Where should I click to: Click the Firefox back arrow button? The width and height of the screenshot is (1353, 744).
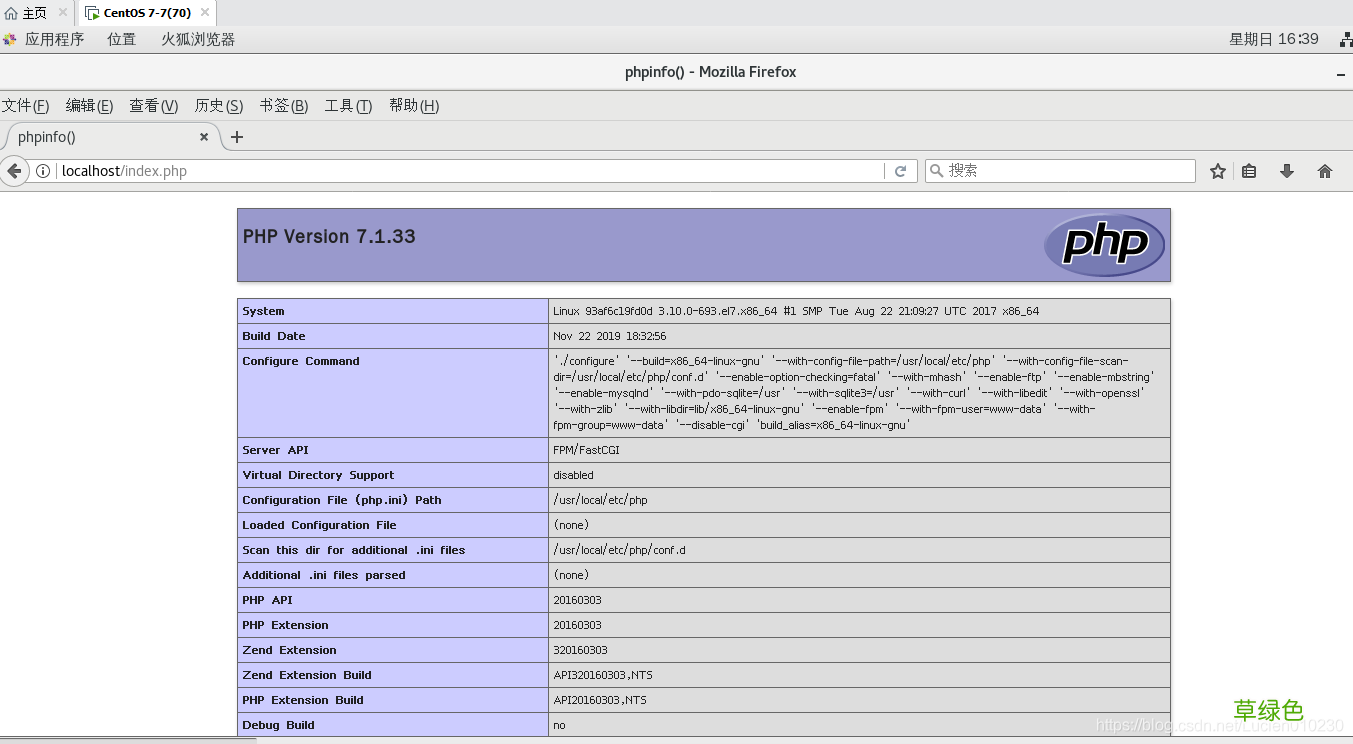point(13,171)
